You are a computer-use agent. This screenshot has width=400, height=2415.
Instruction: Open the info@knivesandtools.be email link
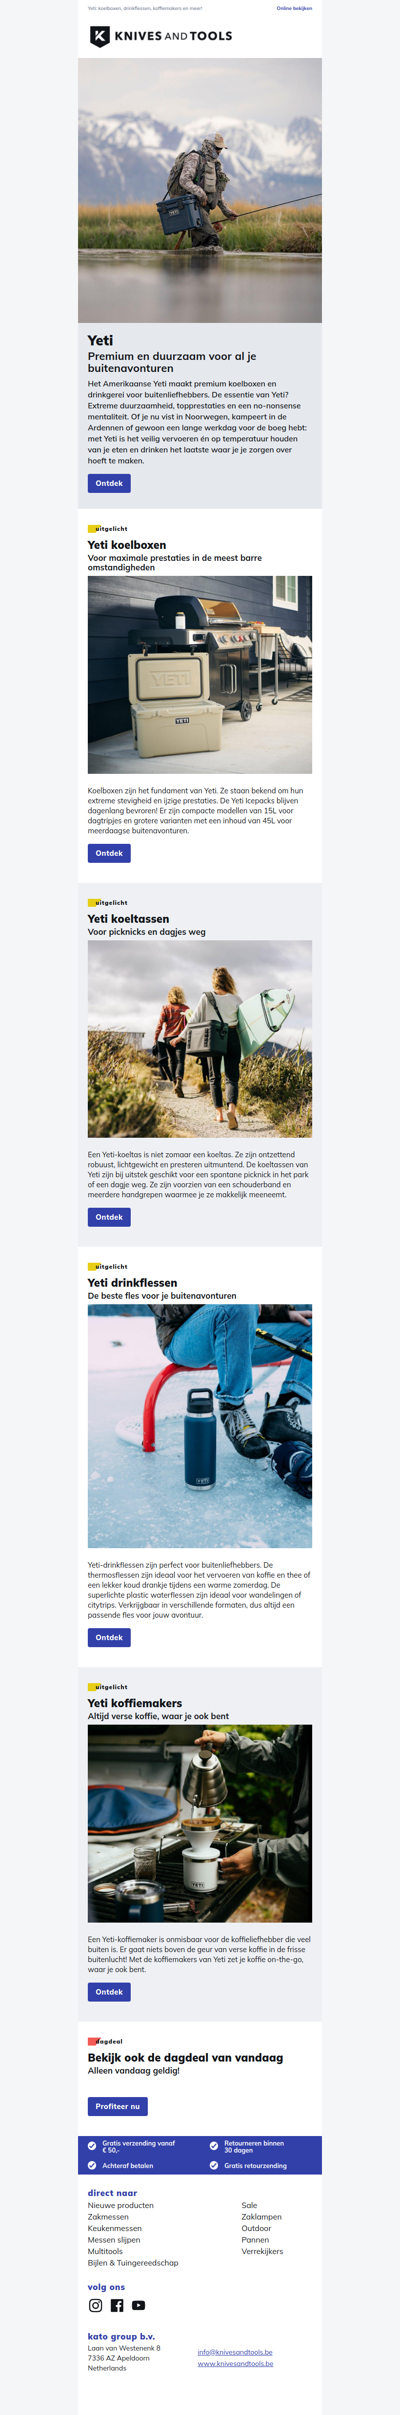click(x=235, y=2352)
